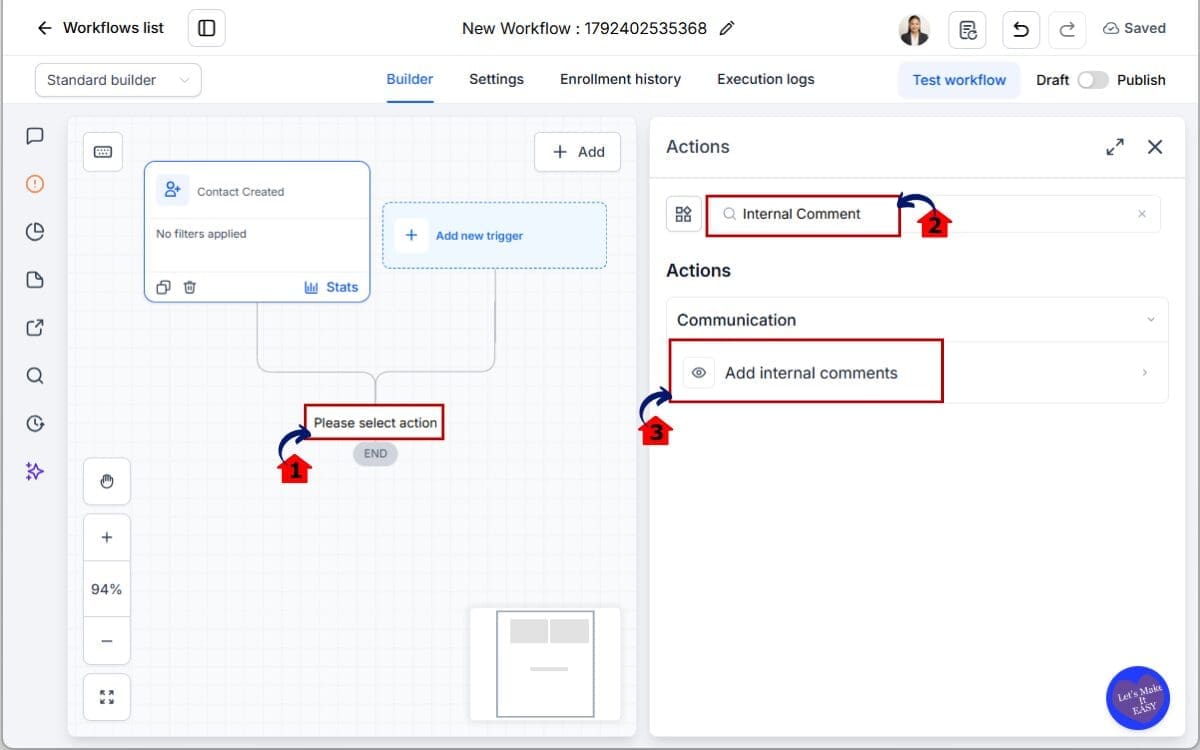Toggle the Draft/Publish switch
Screen dimensions: 1200x750
pyautogui.click(x=1092, y=80)
